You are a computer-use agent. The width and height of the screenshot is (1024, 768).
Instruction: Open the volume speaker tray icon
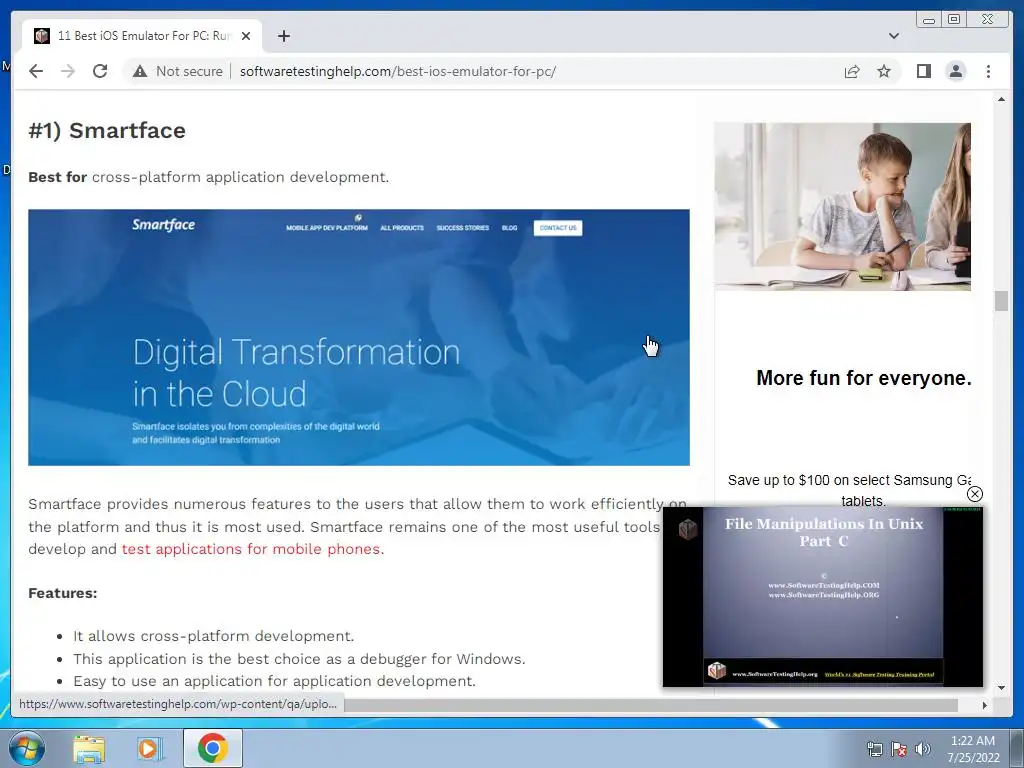point(923,749)
